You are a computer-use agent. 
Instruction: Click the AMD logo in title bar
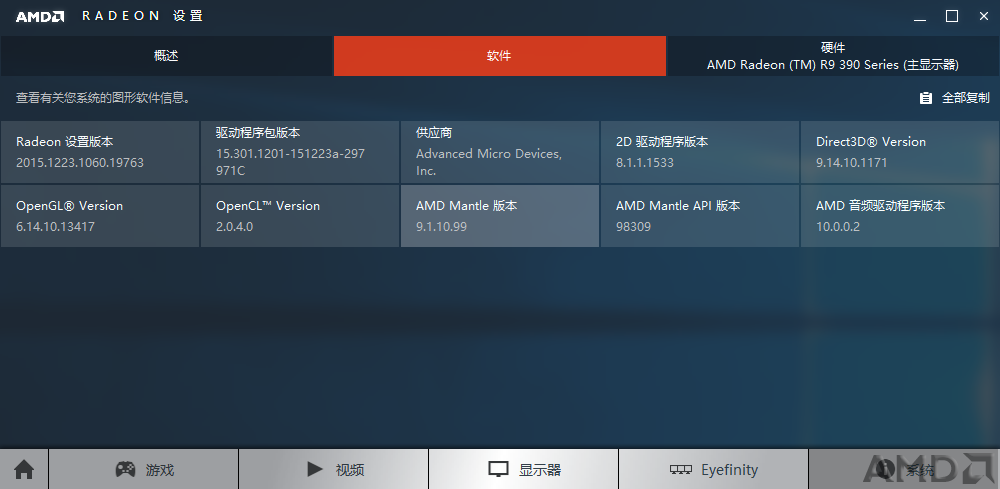(x=40, y=17)
